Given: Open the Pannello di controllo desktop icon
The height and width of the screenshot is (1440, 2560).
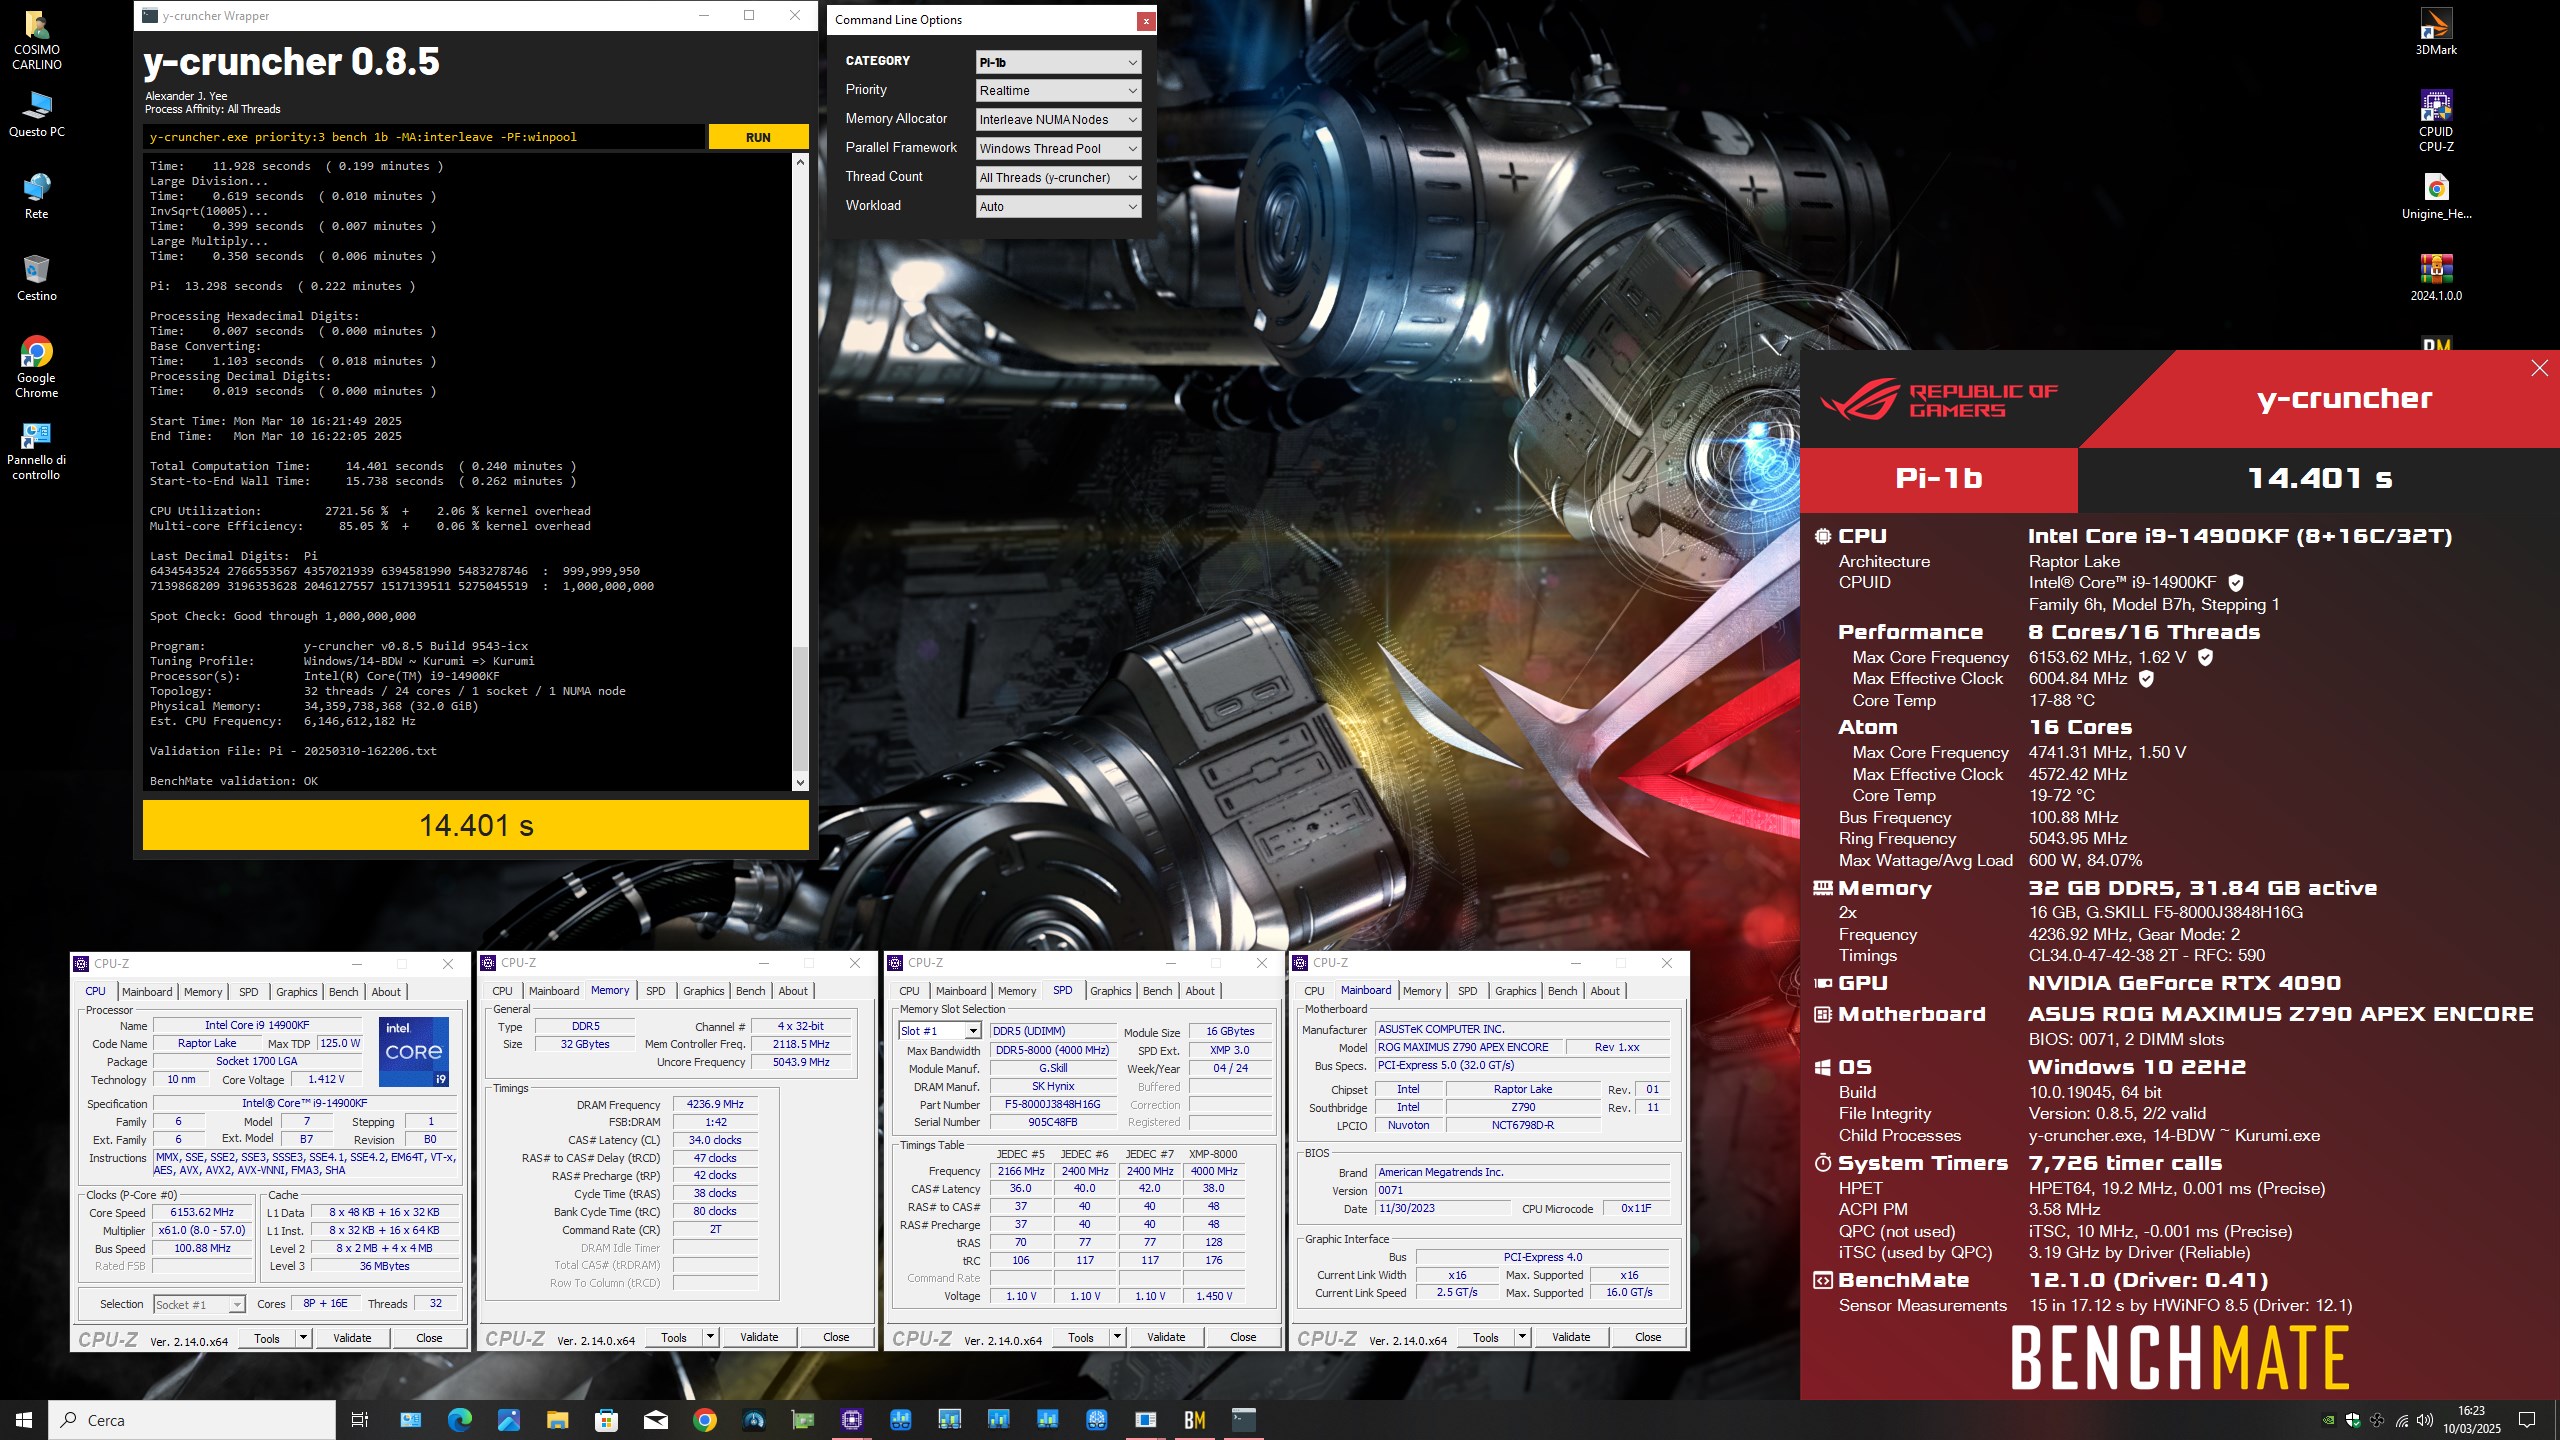Looking at the screenshot, I should coord(36,450).
